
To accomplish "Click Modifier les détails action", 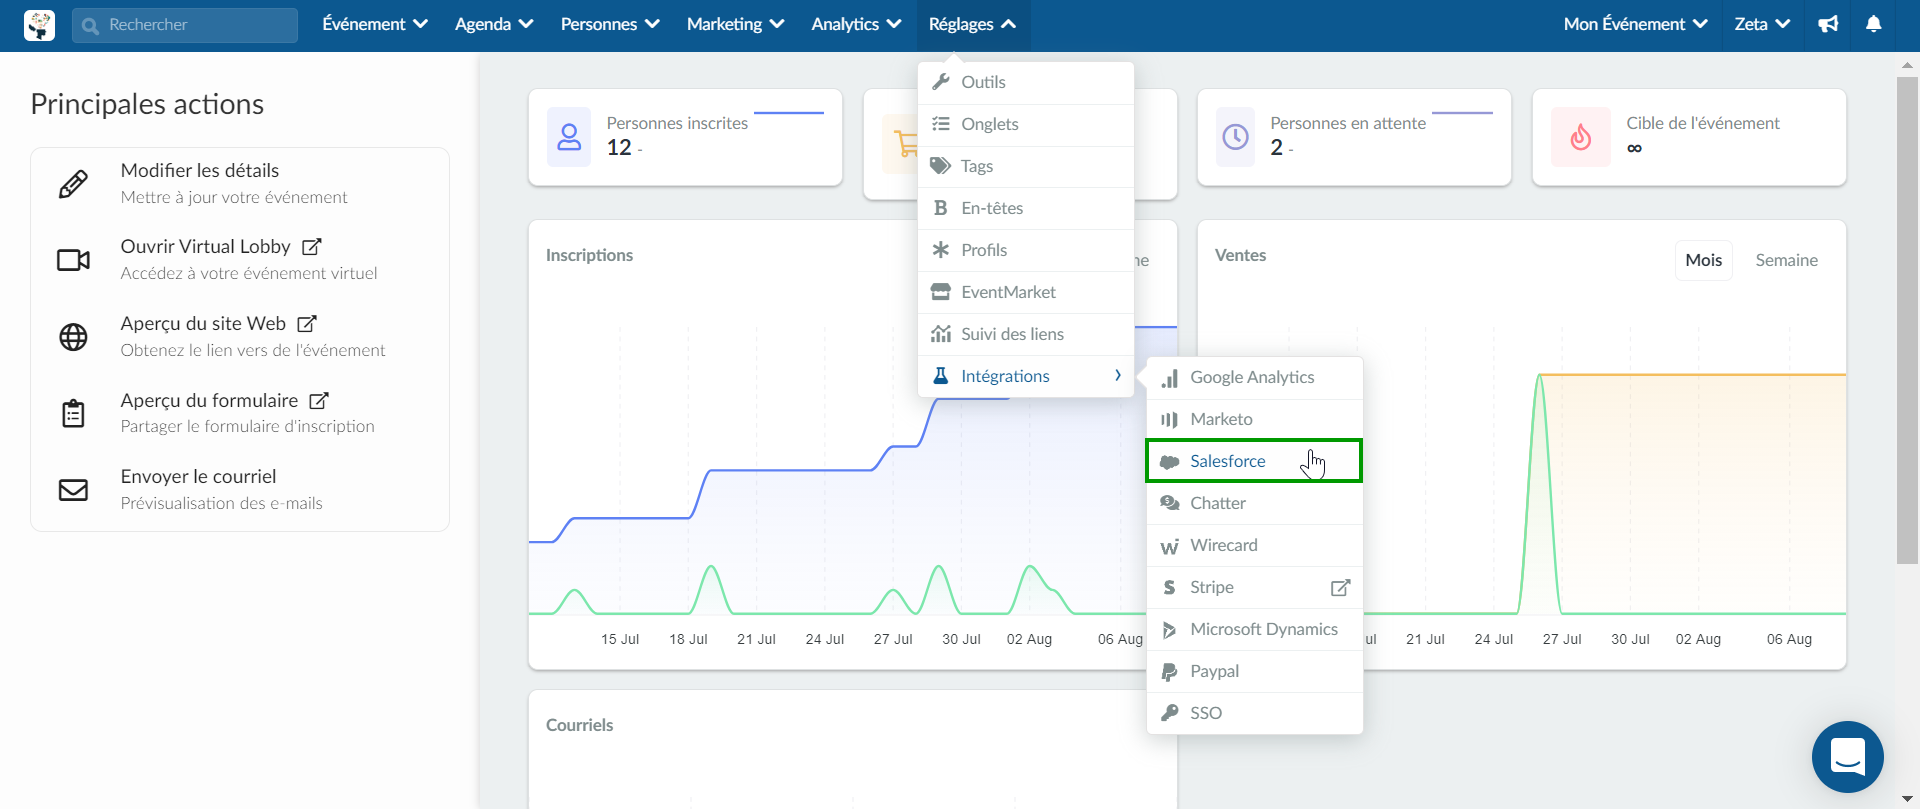I will pos(240,183).
